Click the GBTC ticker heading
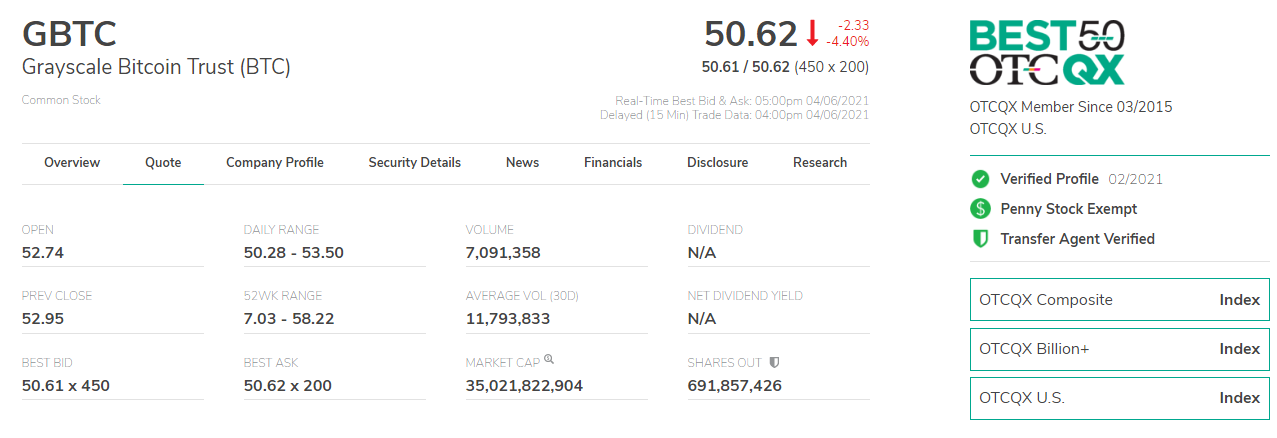This screenshot has height=438, width=1277. 70,34
